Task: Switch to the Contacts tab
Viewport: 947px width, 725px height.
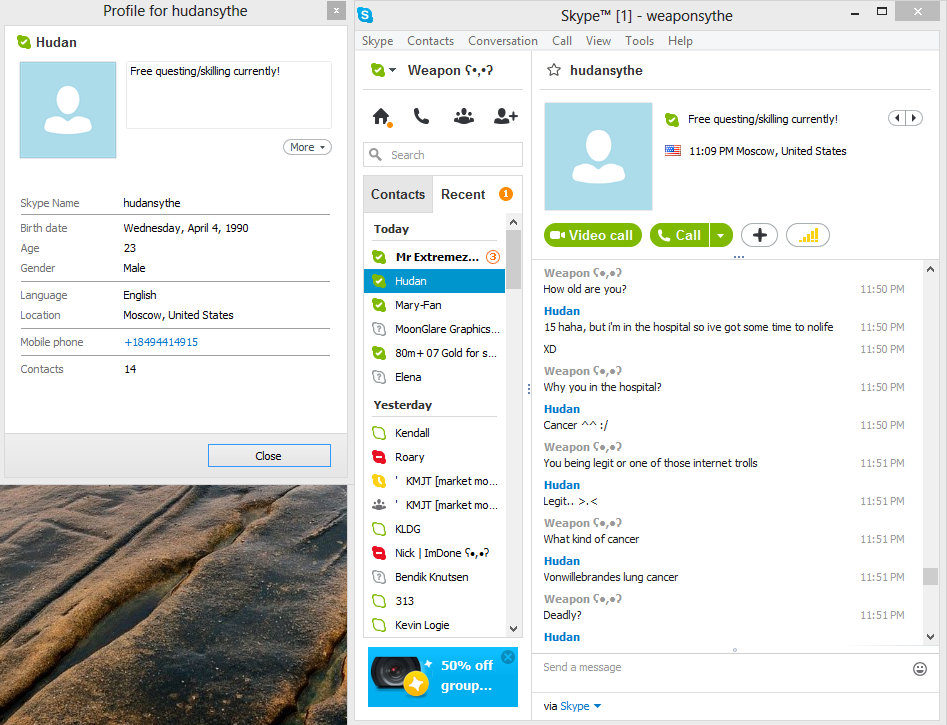Action: [398, 194]
